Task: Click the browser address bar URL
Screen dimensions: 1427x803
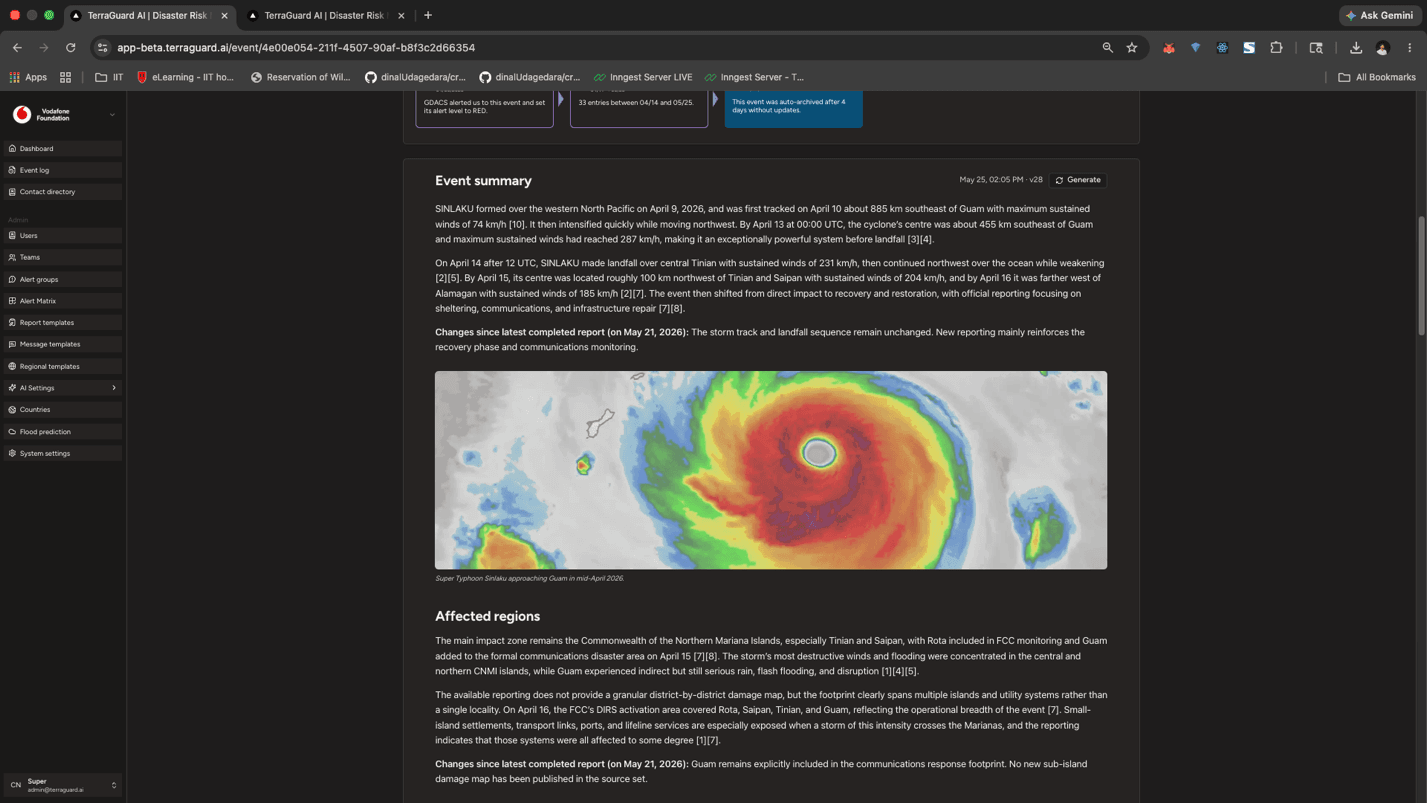Action: 296,48
